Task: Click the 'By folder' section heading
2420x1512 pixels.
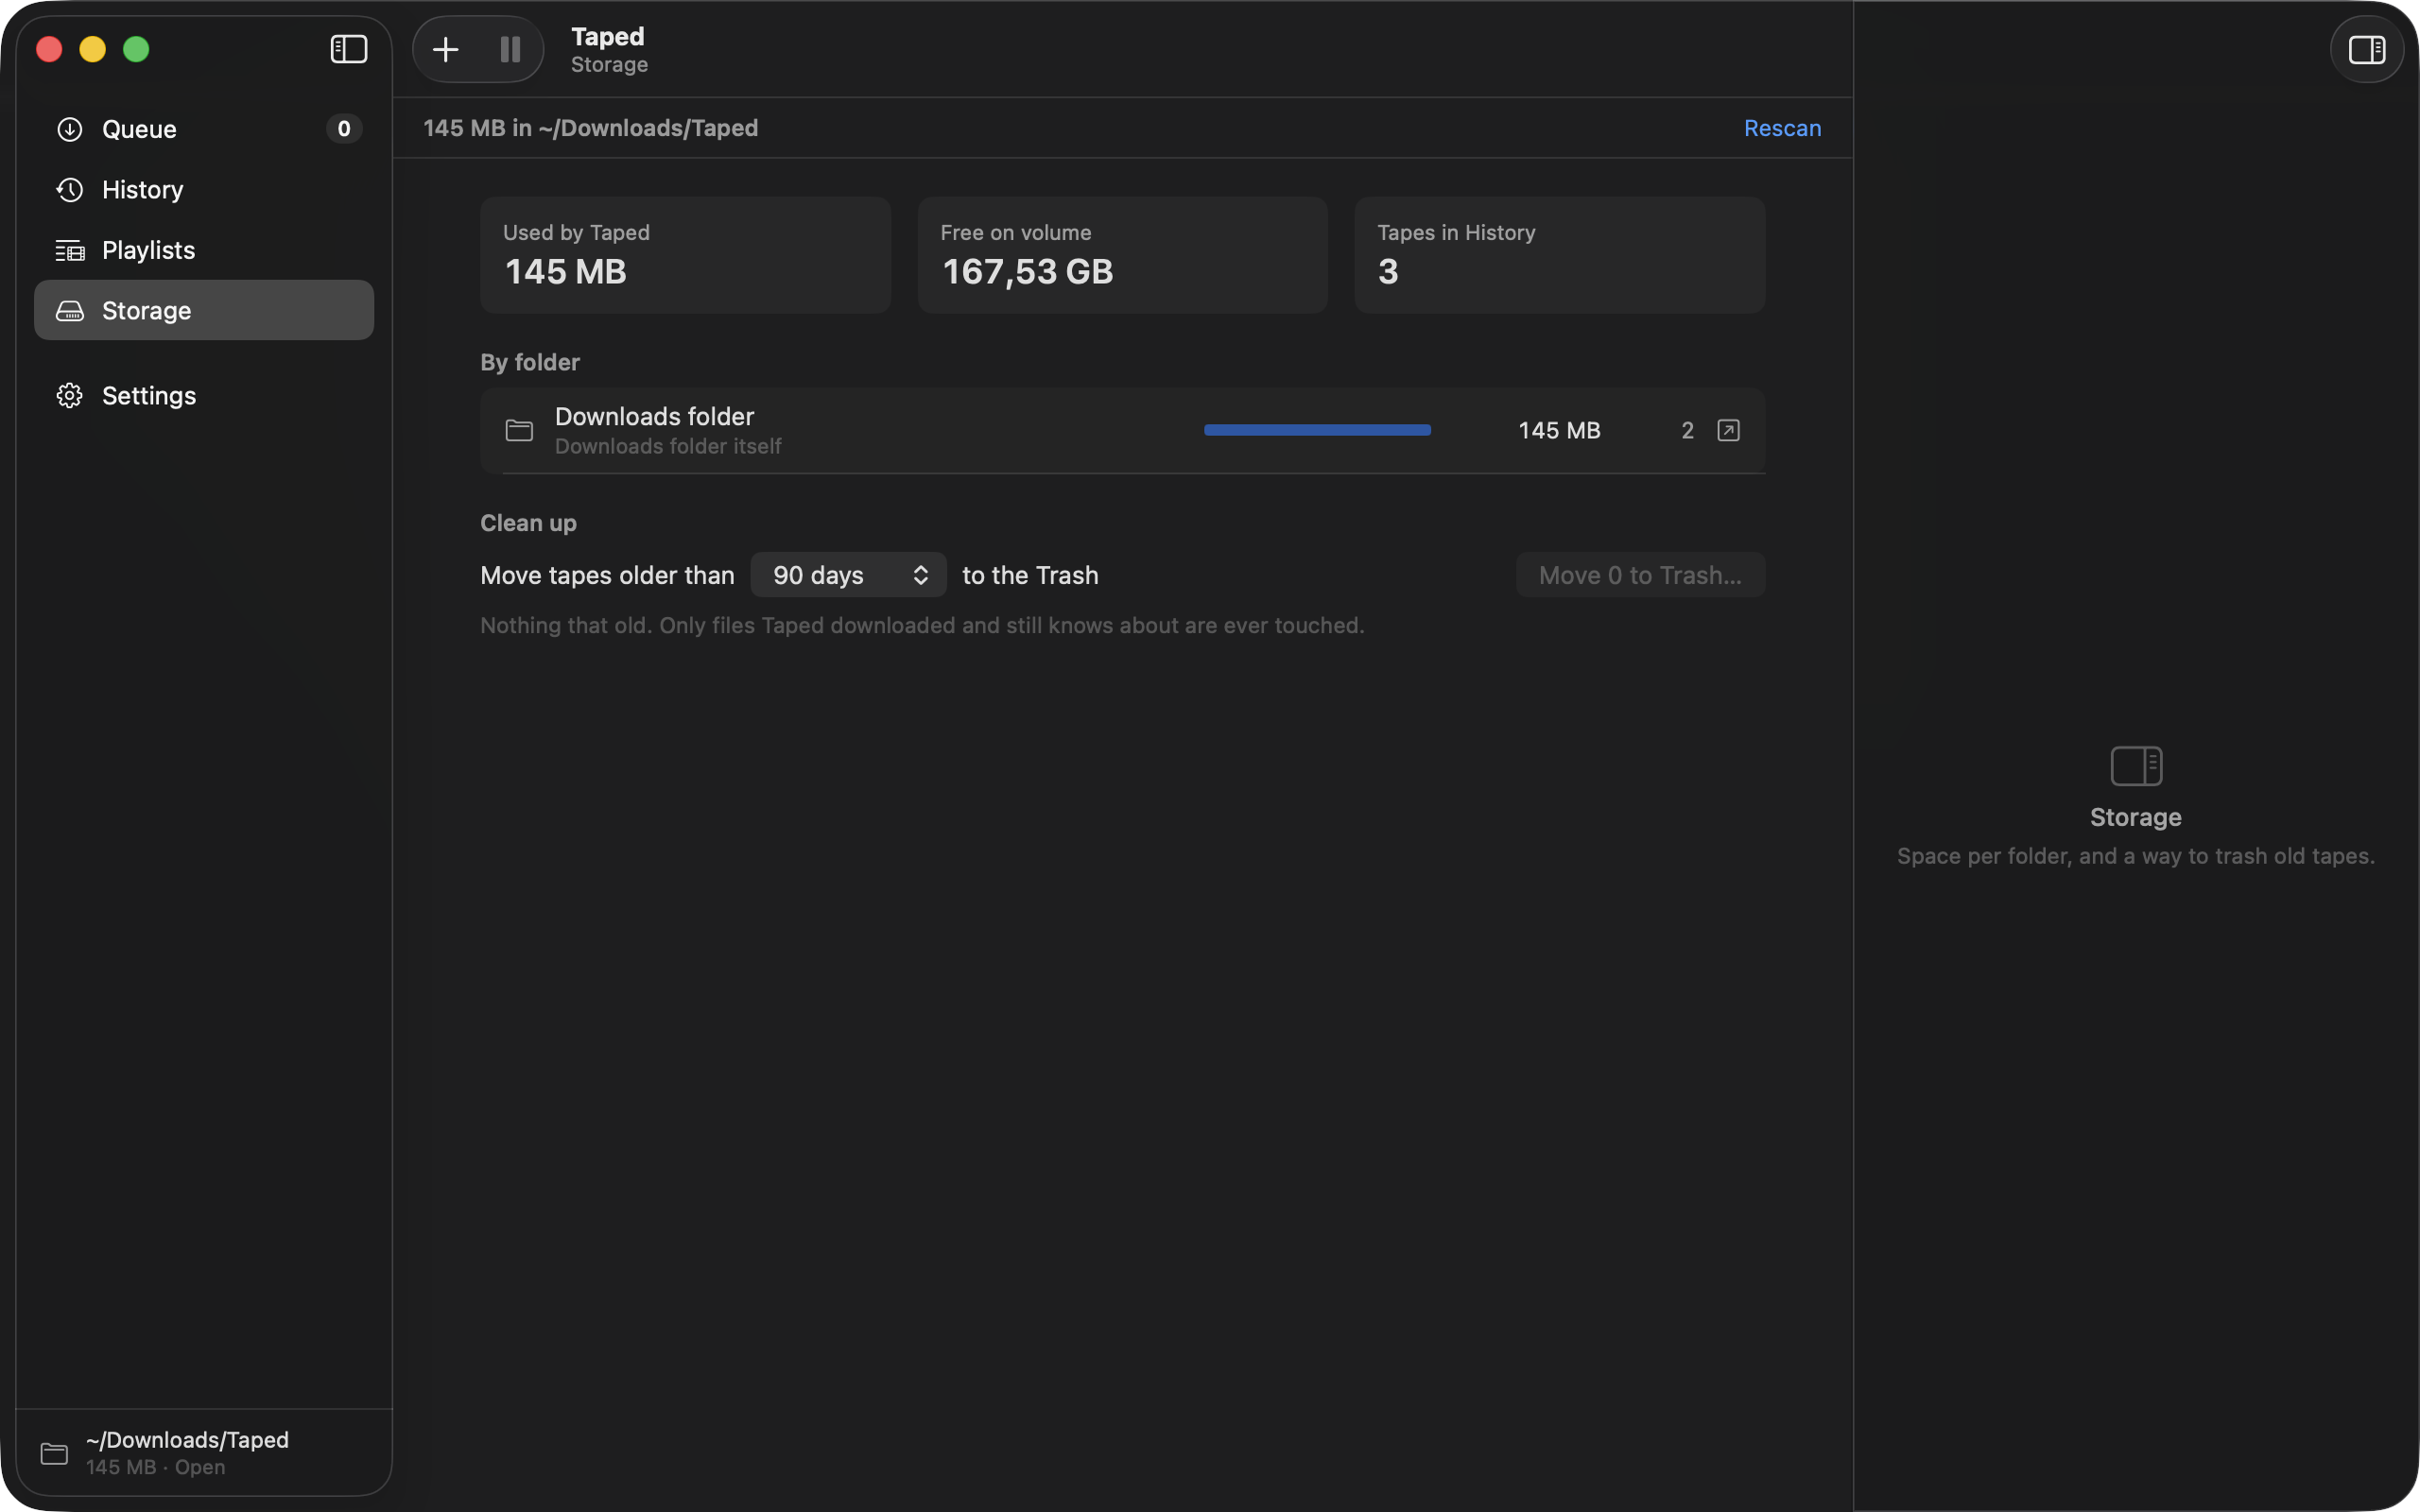Action: pyautogui.click(x=529, y=362)
